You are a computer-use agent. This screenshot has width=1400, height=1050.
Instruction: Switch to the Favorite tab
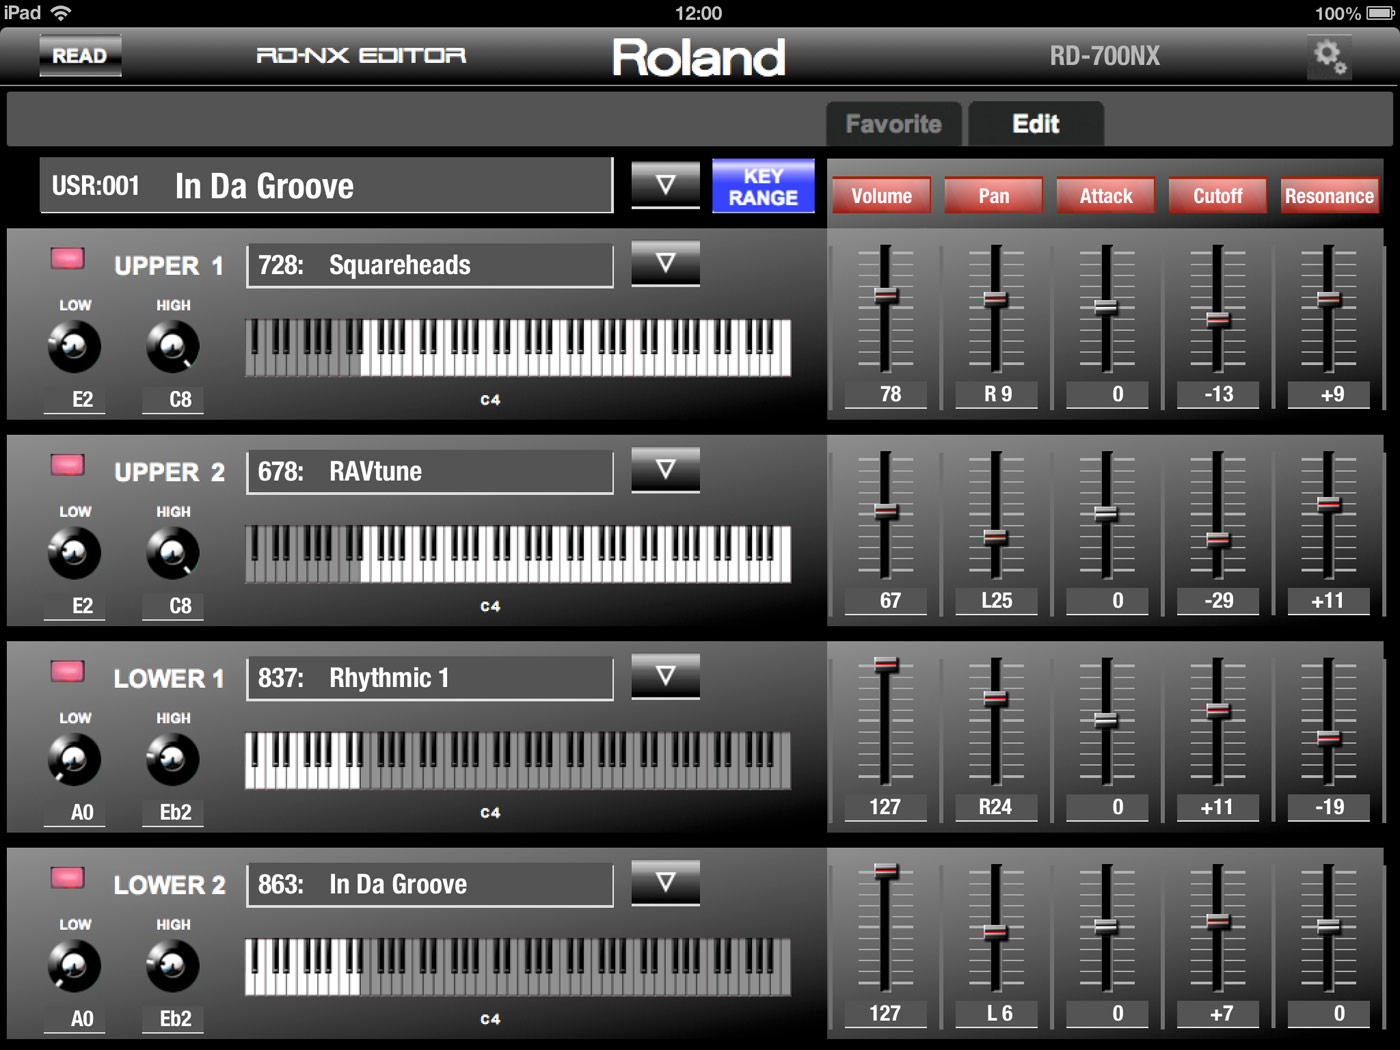[x=893, y=124]
